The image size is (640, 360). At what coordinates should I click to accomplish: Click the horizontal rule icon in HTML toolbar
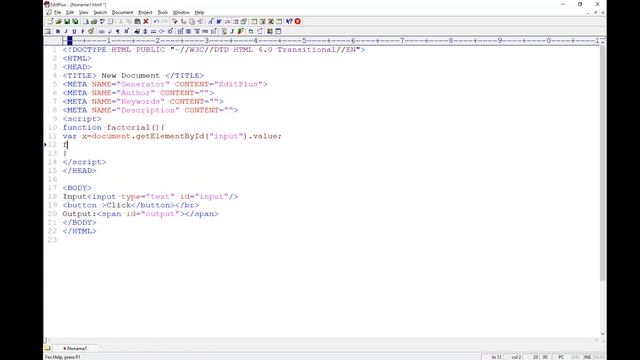(x=153, y=31)
